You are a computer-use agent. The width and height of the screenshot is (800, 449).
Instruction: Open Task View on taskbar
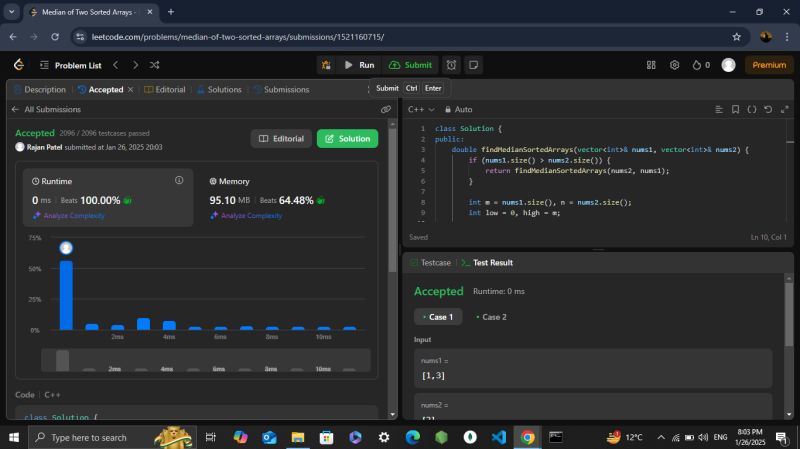click(x=210, y=437)
